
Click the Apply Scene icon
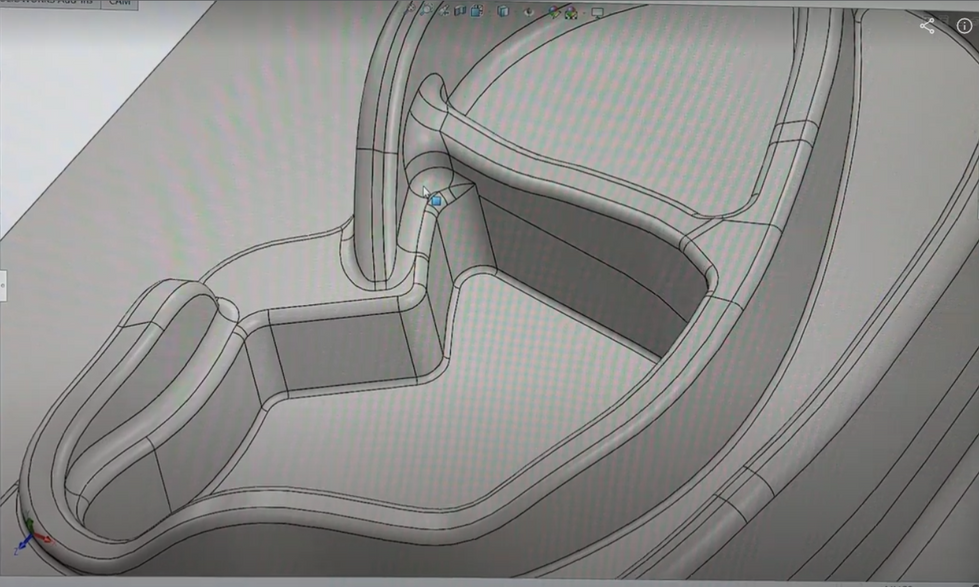pos(571,11)
